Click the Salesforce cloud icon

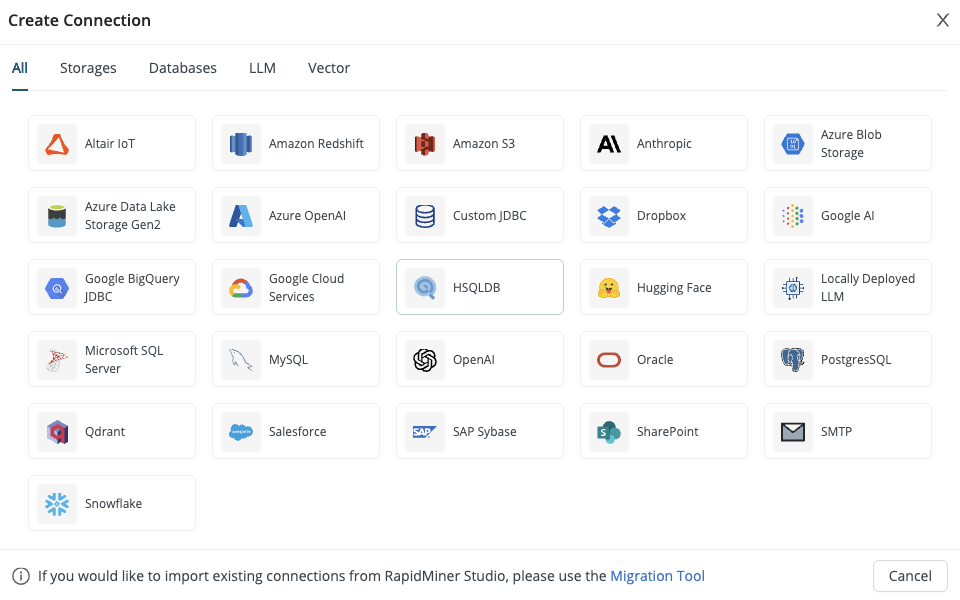(x=241, y=432)
